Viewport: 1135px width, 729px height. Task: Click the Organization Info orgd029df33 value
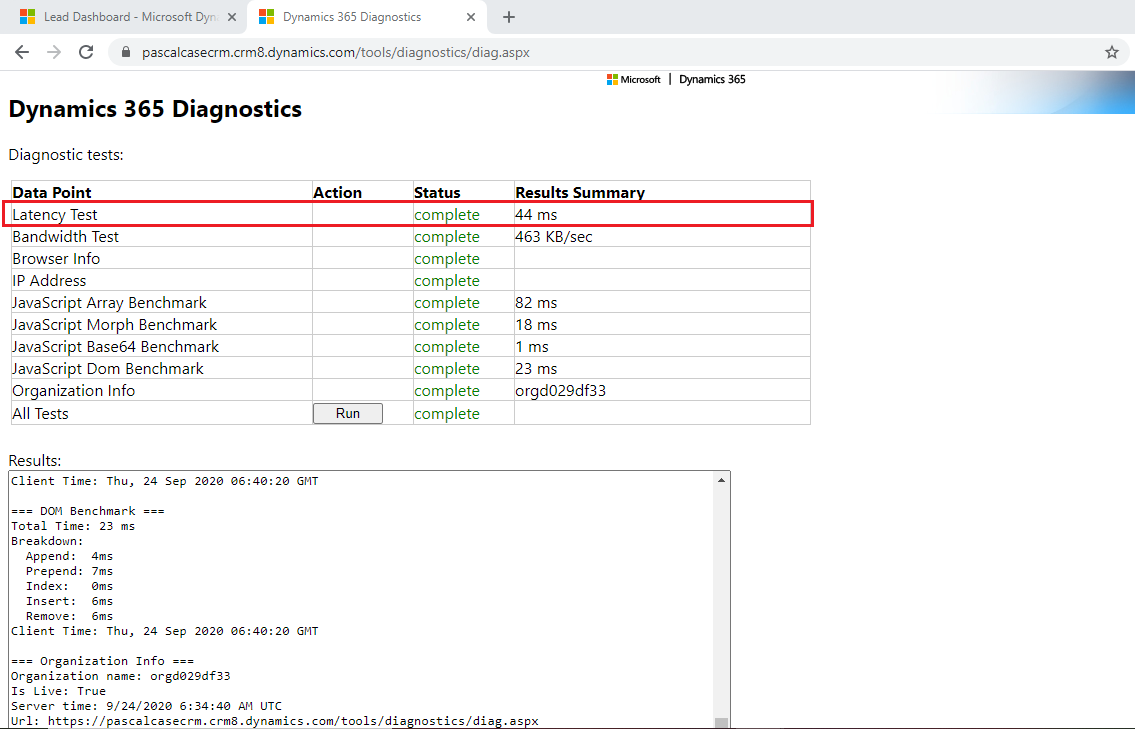(560, 391)
